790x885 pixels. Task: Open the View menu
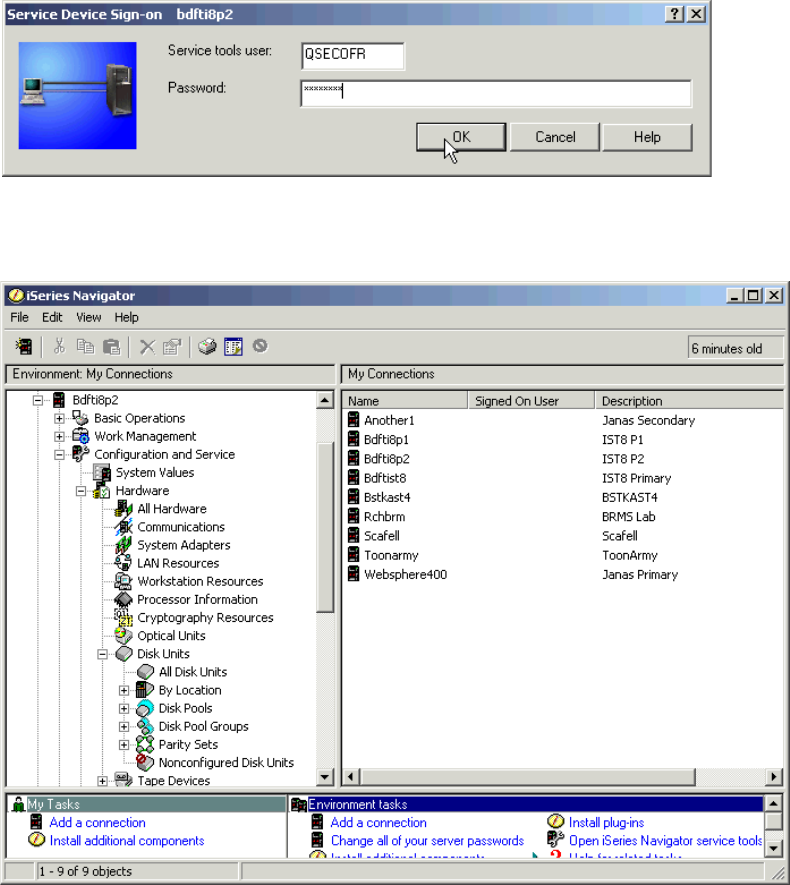(89, 317)
